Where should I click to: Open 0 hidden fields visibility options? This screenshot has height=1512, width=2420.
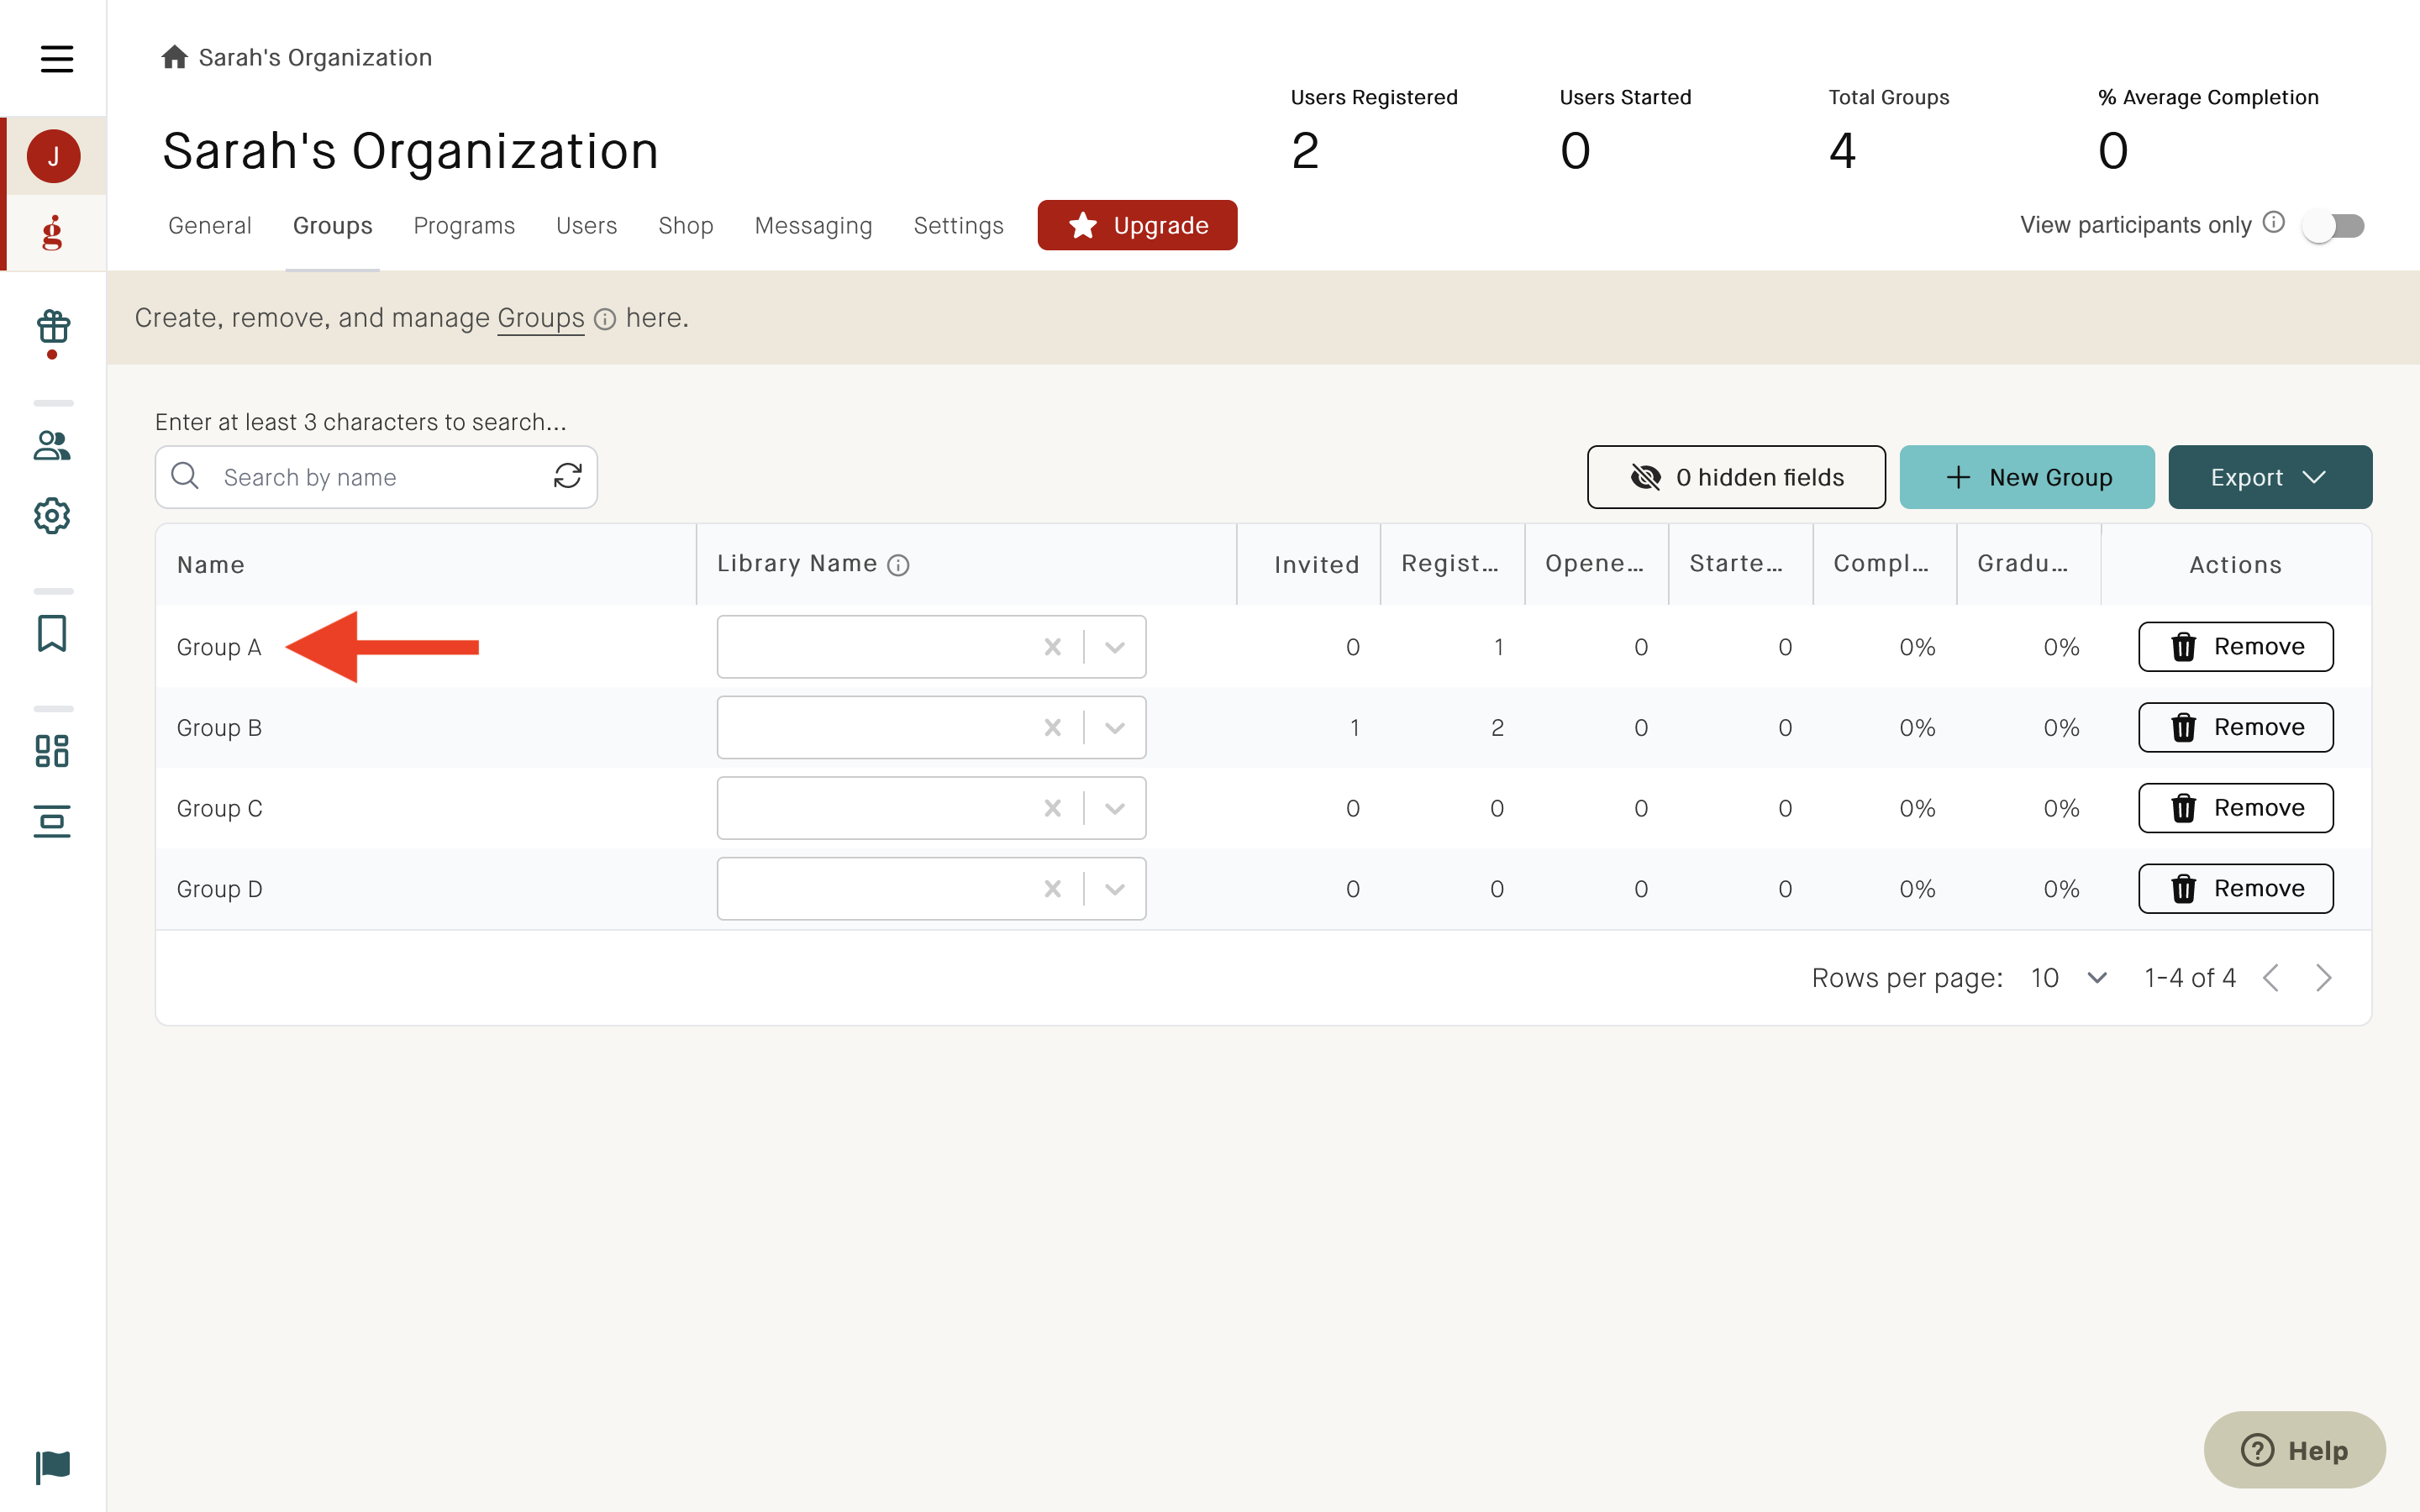point(1736,477)
